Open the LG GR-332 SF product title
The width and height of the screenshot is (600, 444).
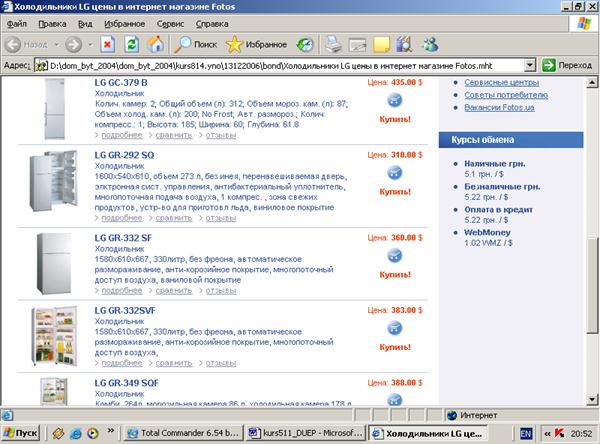(123, 238)
